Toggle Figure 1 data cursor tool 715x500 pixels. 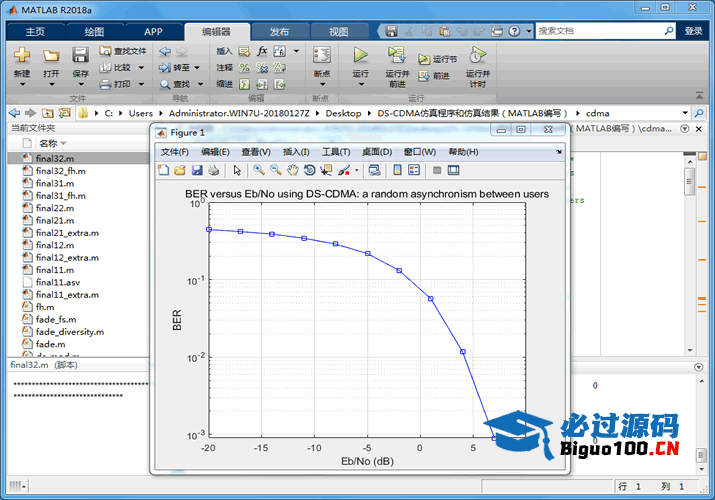tap(326, 170)
